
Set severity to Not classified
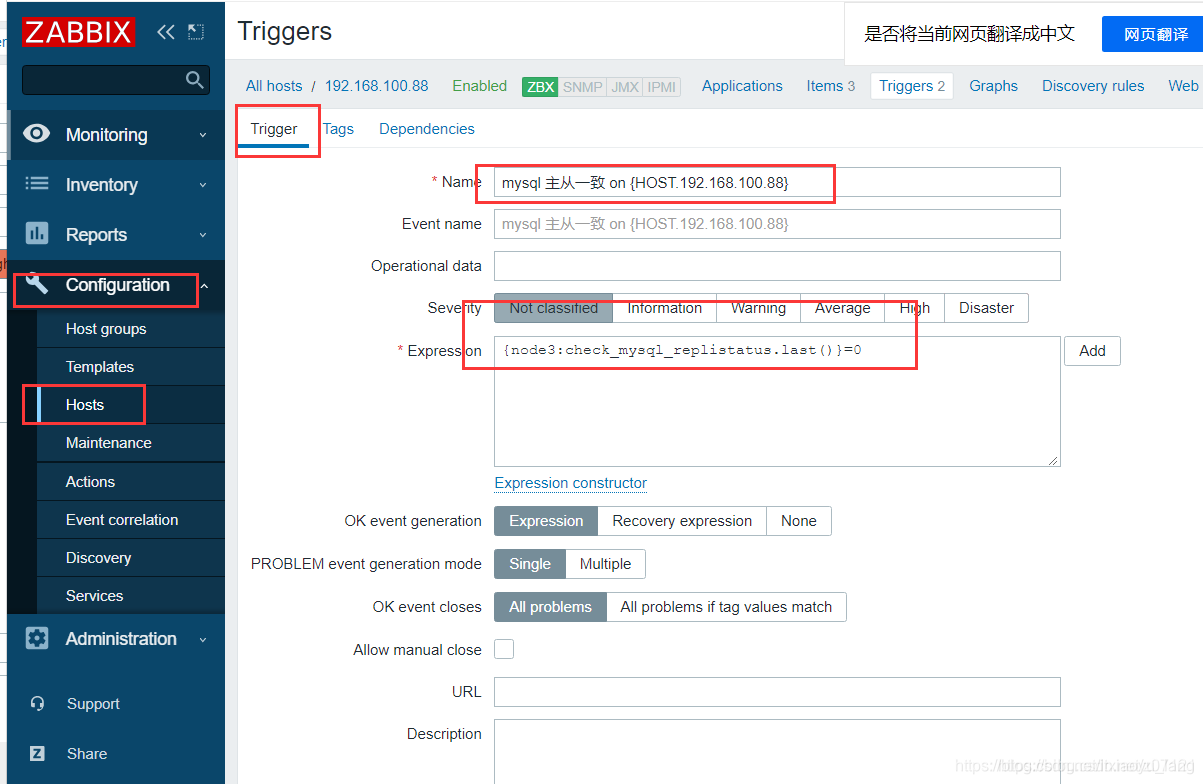pyautogui.click(x=553, y=308)
